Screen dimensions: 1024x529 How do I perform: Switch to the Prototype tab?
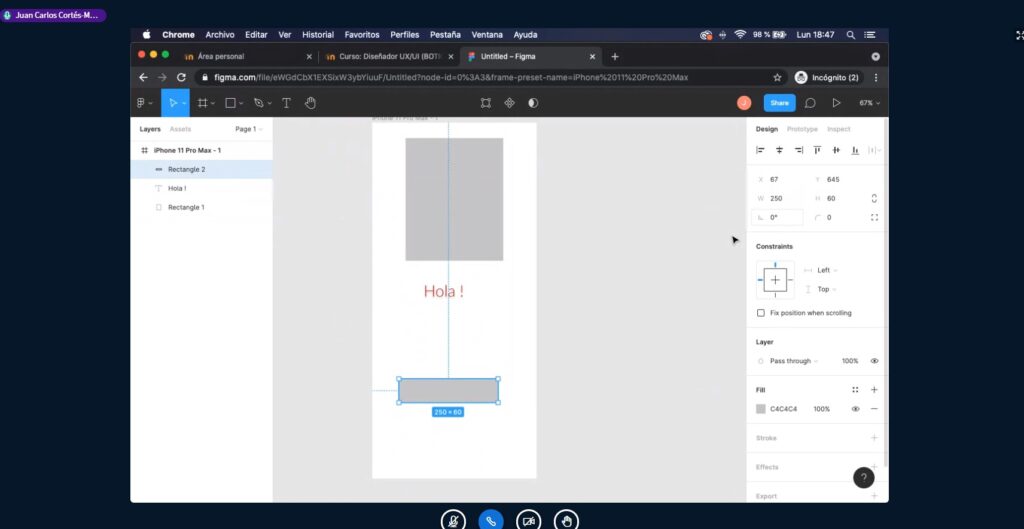point(802,129)
